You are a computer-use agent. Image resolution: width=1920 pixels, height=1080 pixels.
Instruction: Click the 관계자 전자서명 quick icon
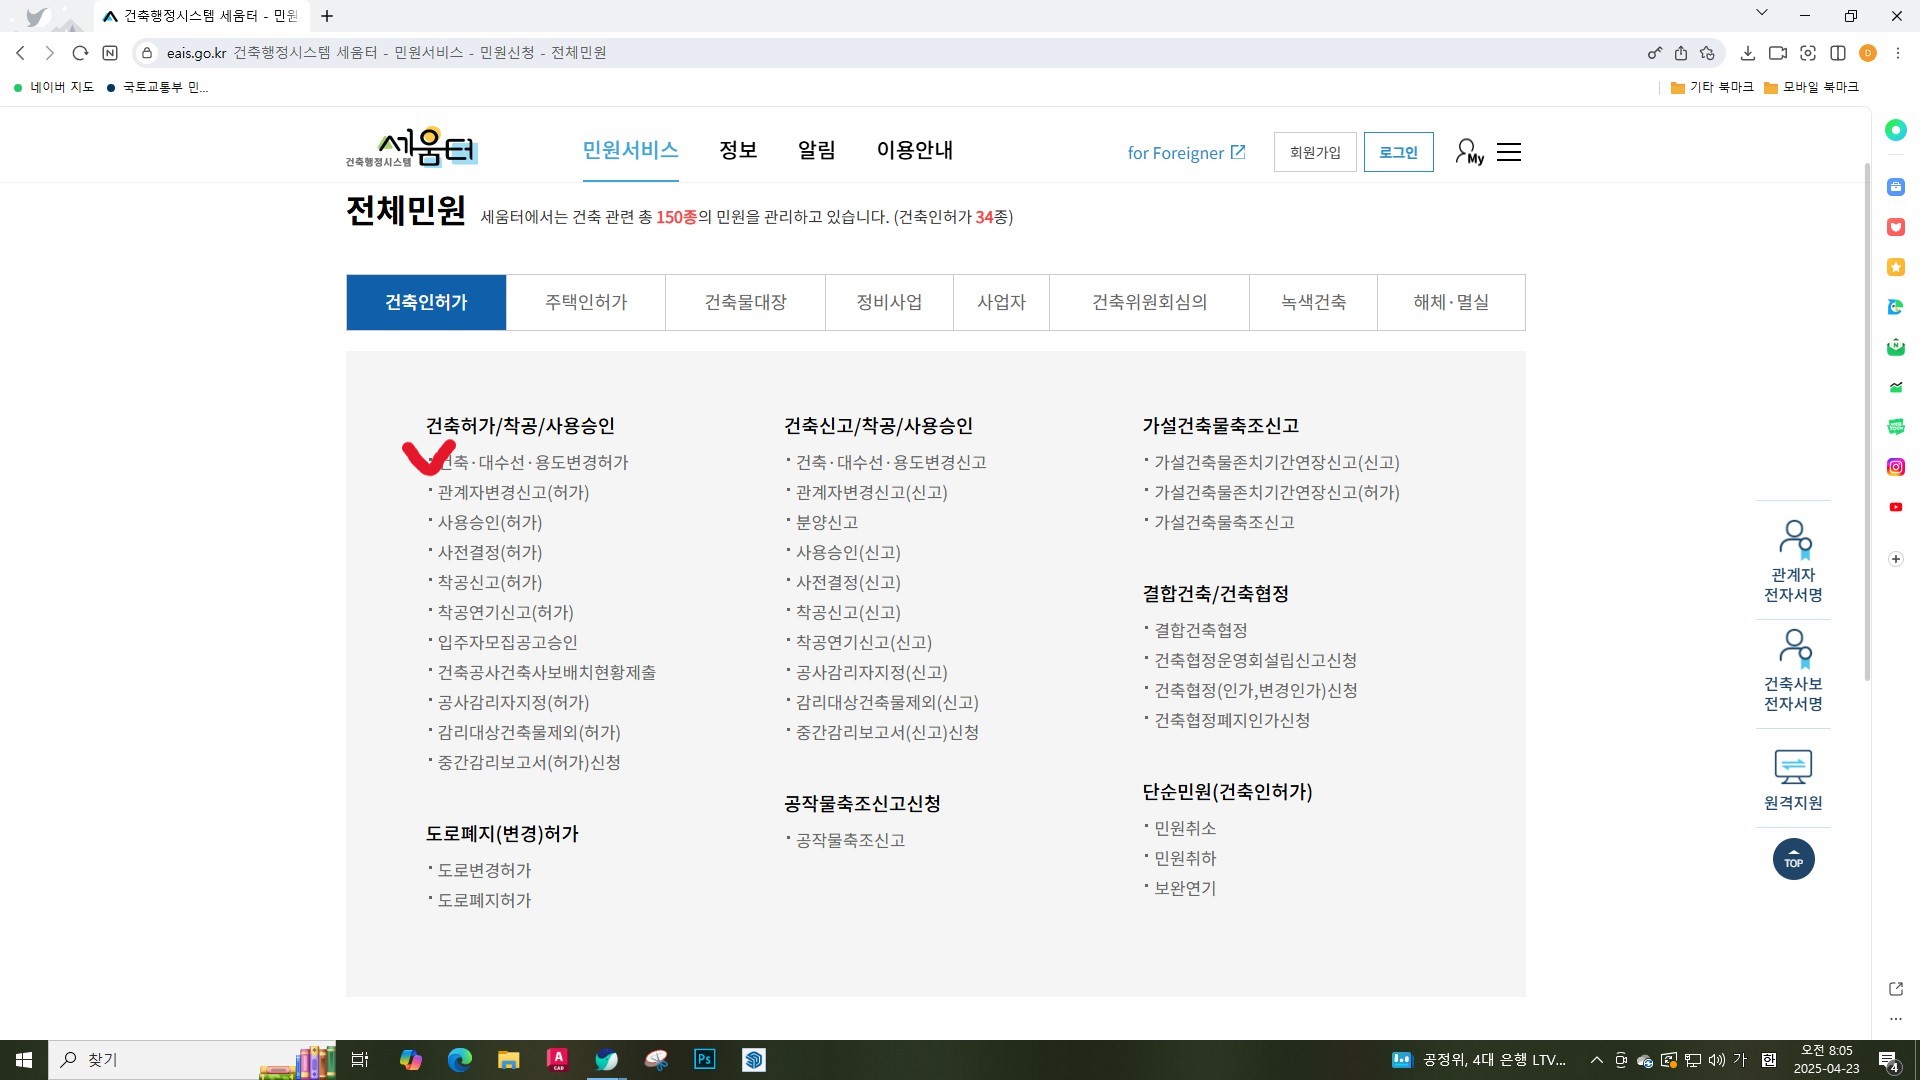tap(1793, 561)
